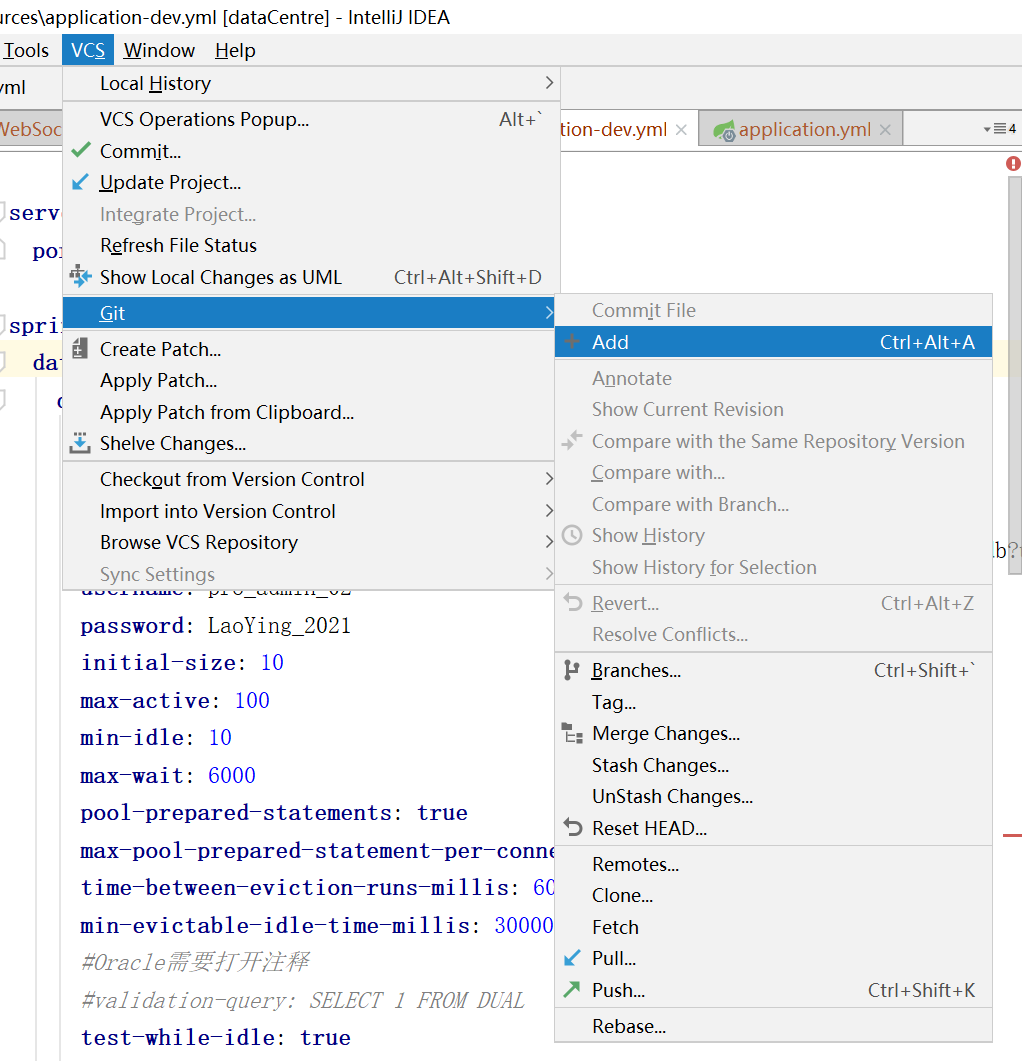Switch to the application-dev.yml tab
This screenshot has height=1061, width=1022.
(x=613, y=129)
